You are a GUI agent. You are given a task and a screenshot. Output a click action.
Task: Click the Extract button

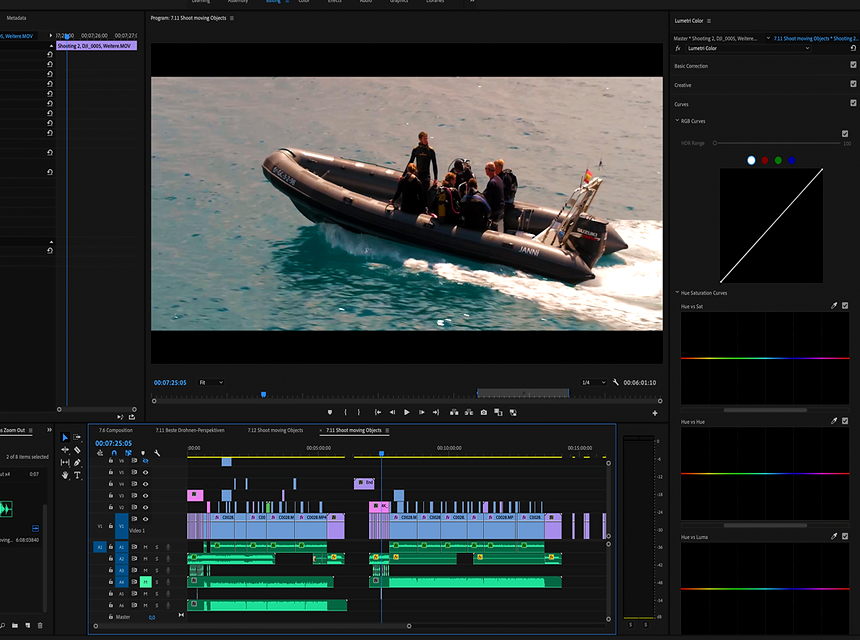(469, 412)
